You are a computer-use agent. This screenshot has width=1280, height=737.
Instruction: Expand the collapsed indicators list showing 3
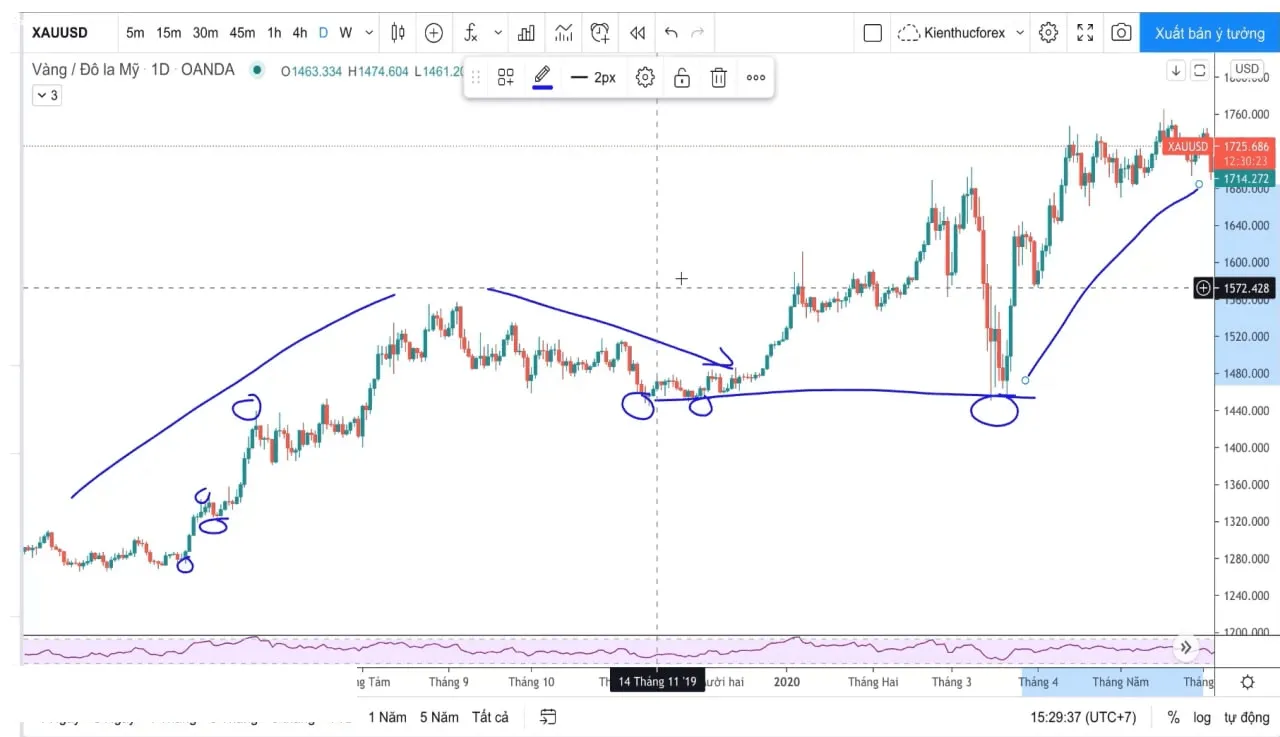[47, 96]
